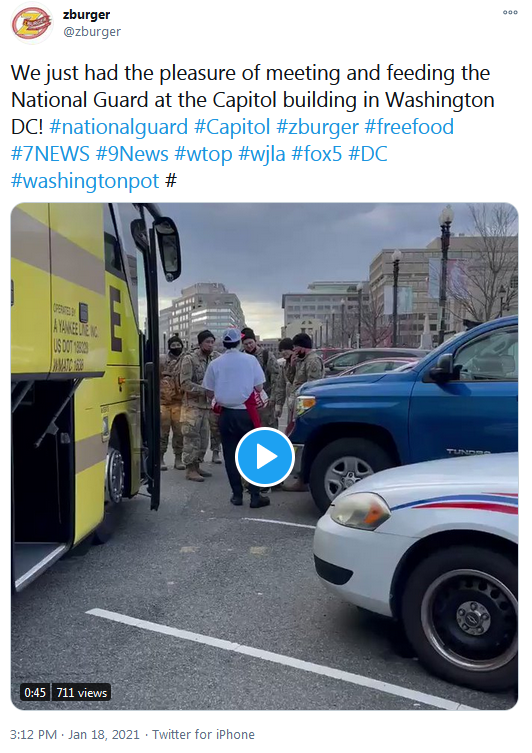
Task: Open the #wtop hashtag
Action: point(203,154)
